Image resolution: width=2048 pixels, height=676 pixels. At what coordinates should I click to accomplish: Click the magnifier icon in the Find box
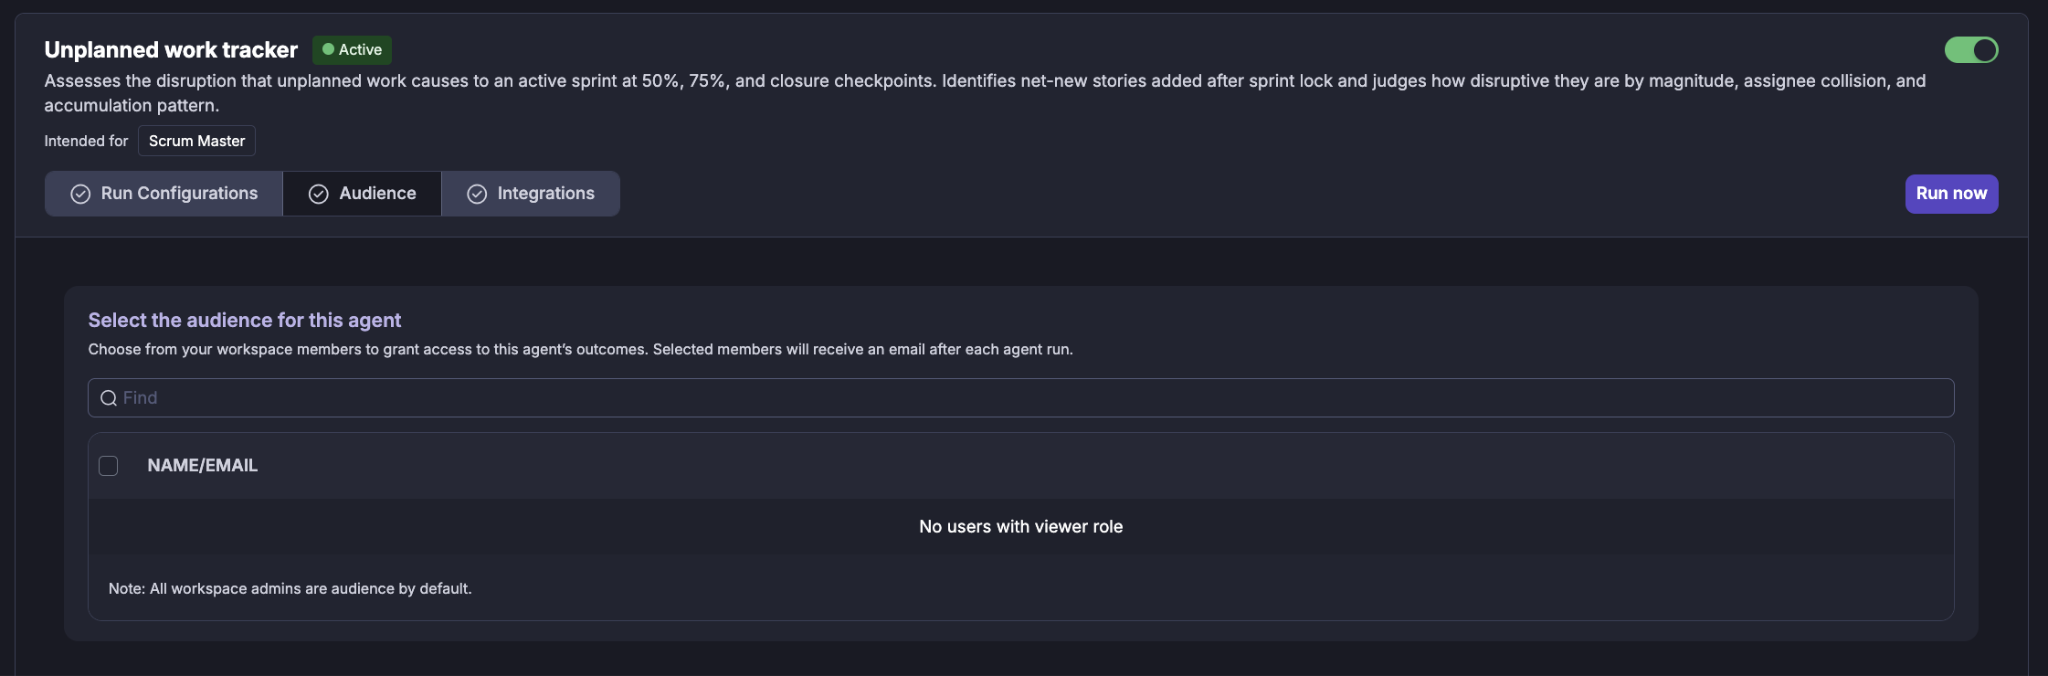pos(109,398)
